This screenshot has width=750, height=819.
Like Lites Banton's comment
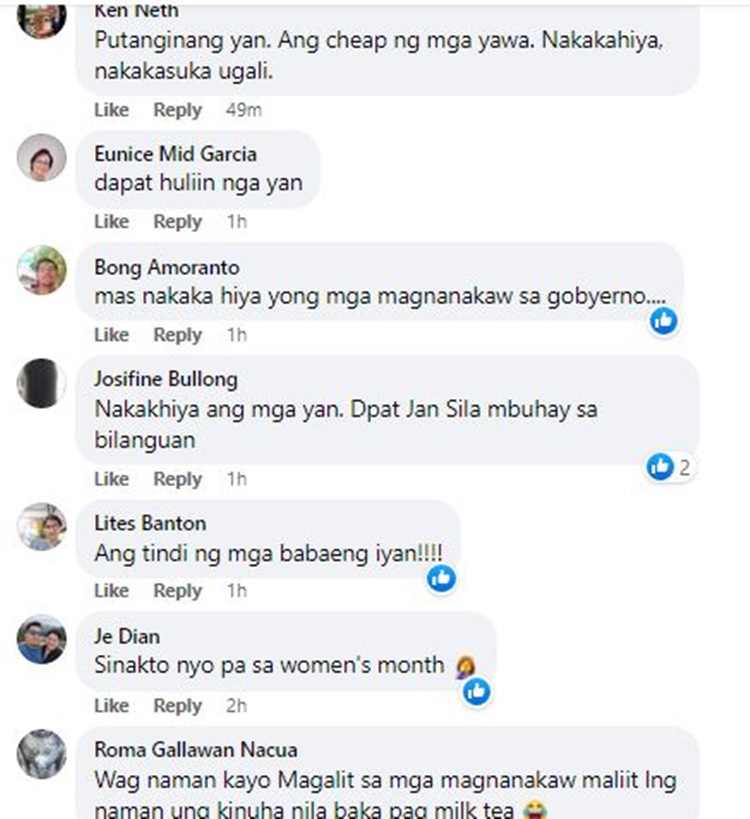111,591
